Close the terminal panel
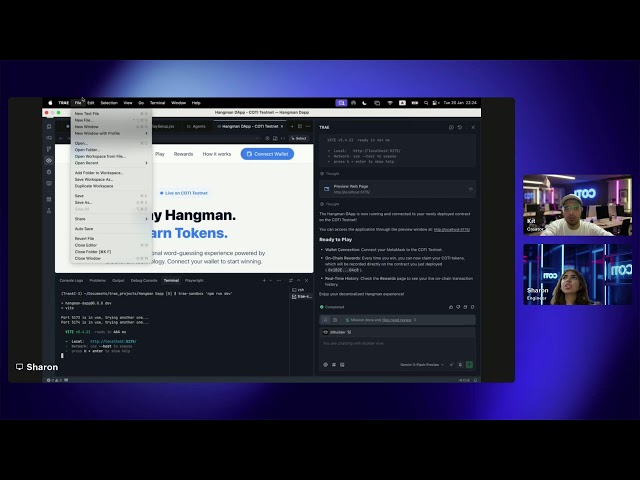Image resolution: width=640 pixels, height=480 pixels. [x=307, y=280]
